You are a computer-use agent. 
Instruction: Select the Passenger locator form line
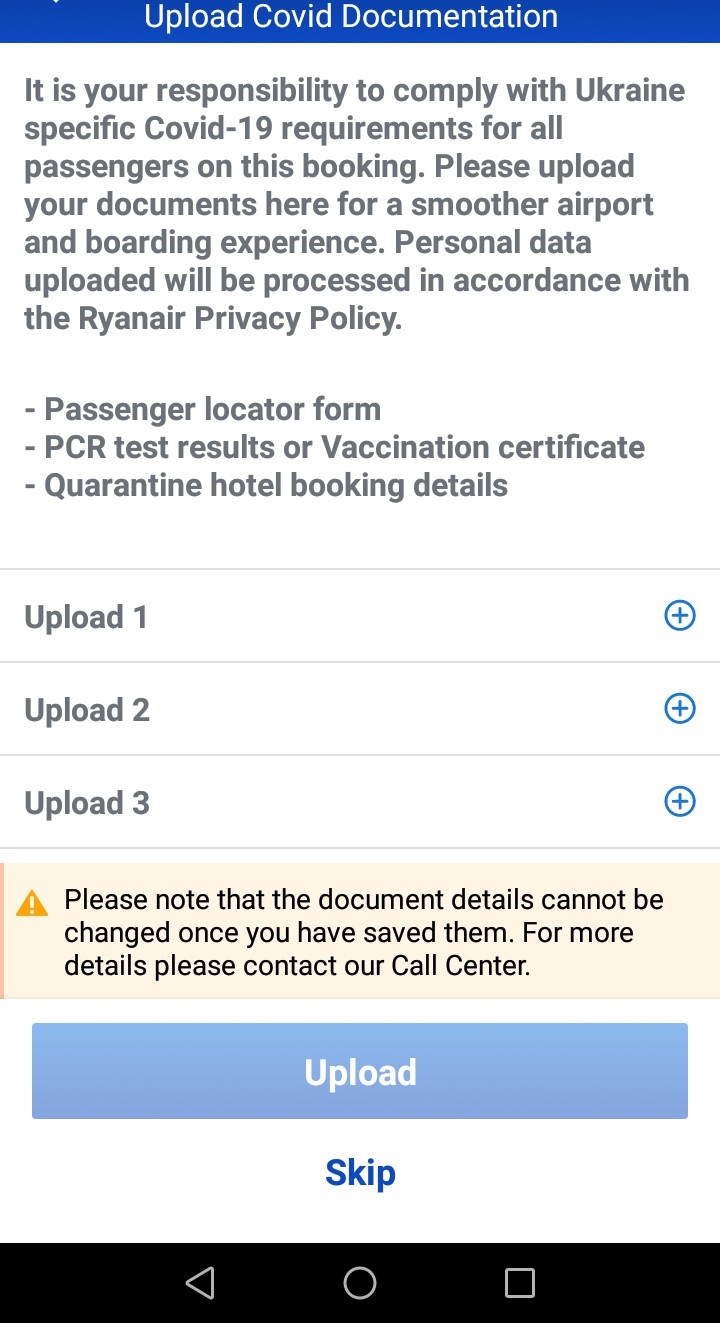click(203, 409)
